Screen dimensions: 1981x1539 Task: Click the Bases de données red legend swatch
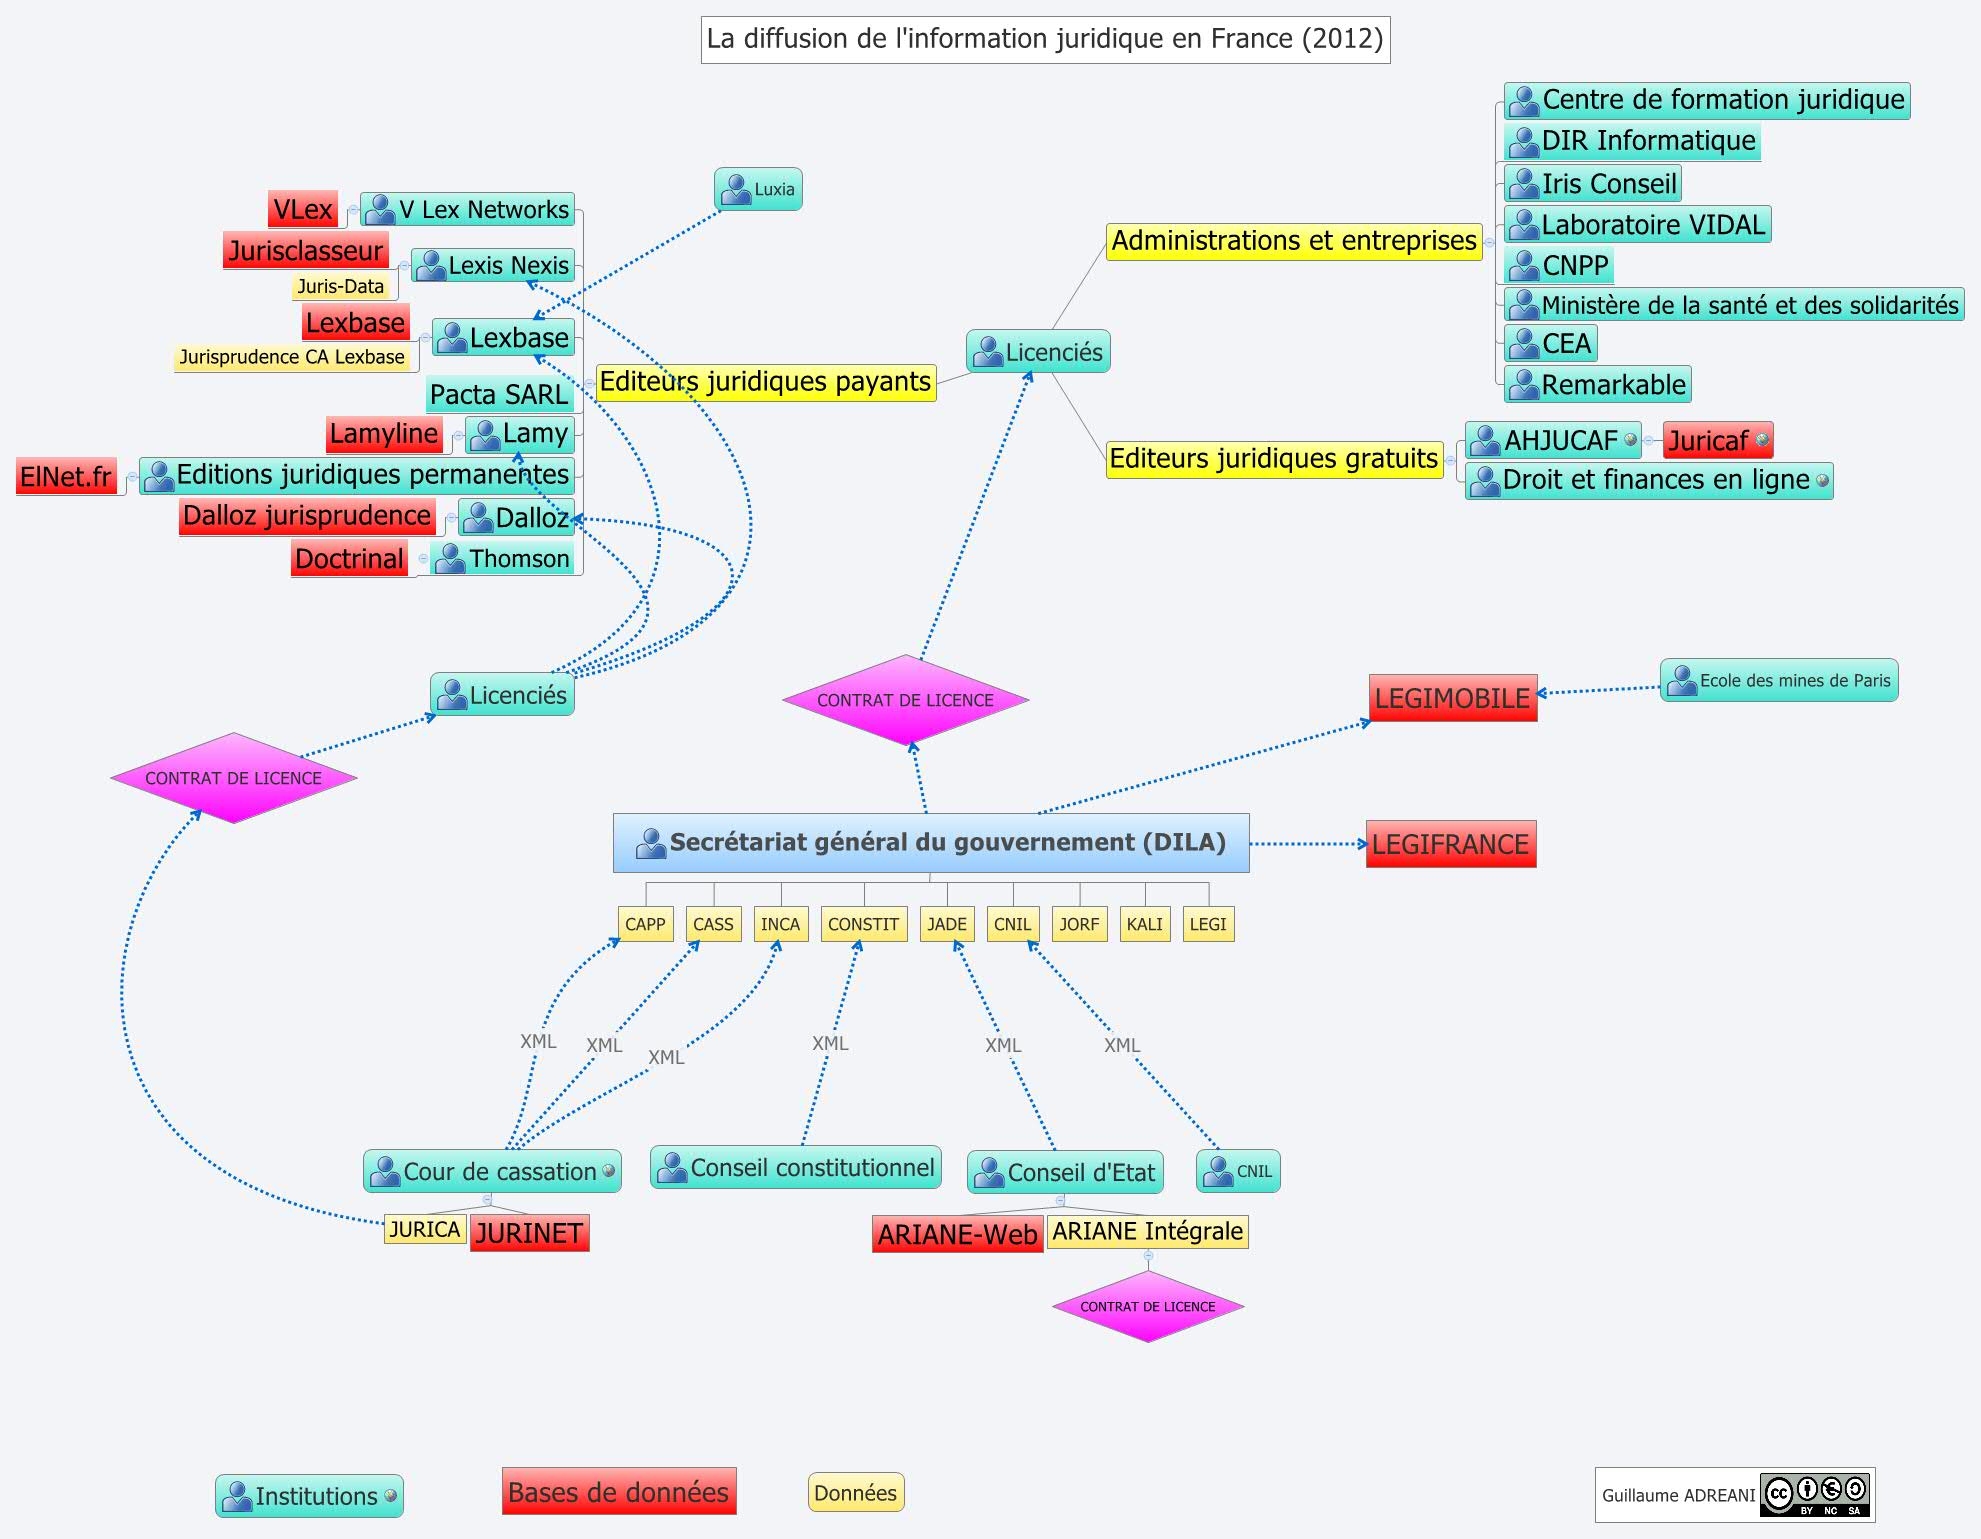pos(618,1492)
